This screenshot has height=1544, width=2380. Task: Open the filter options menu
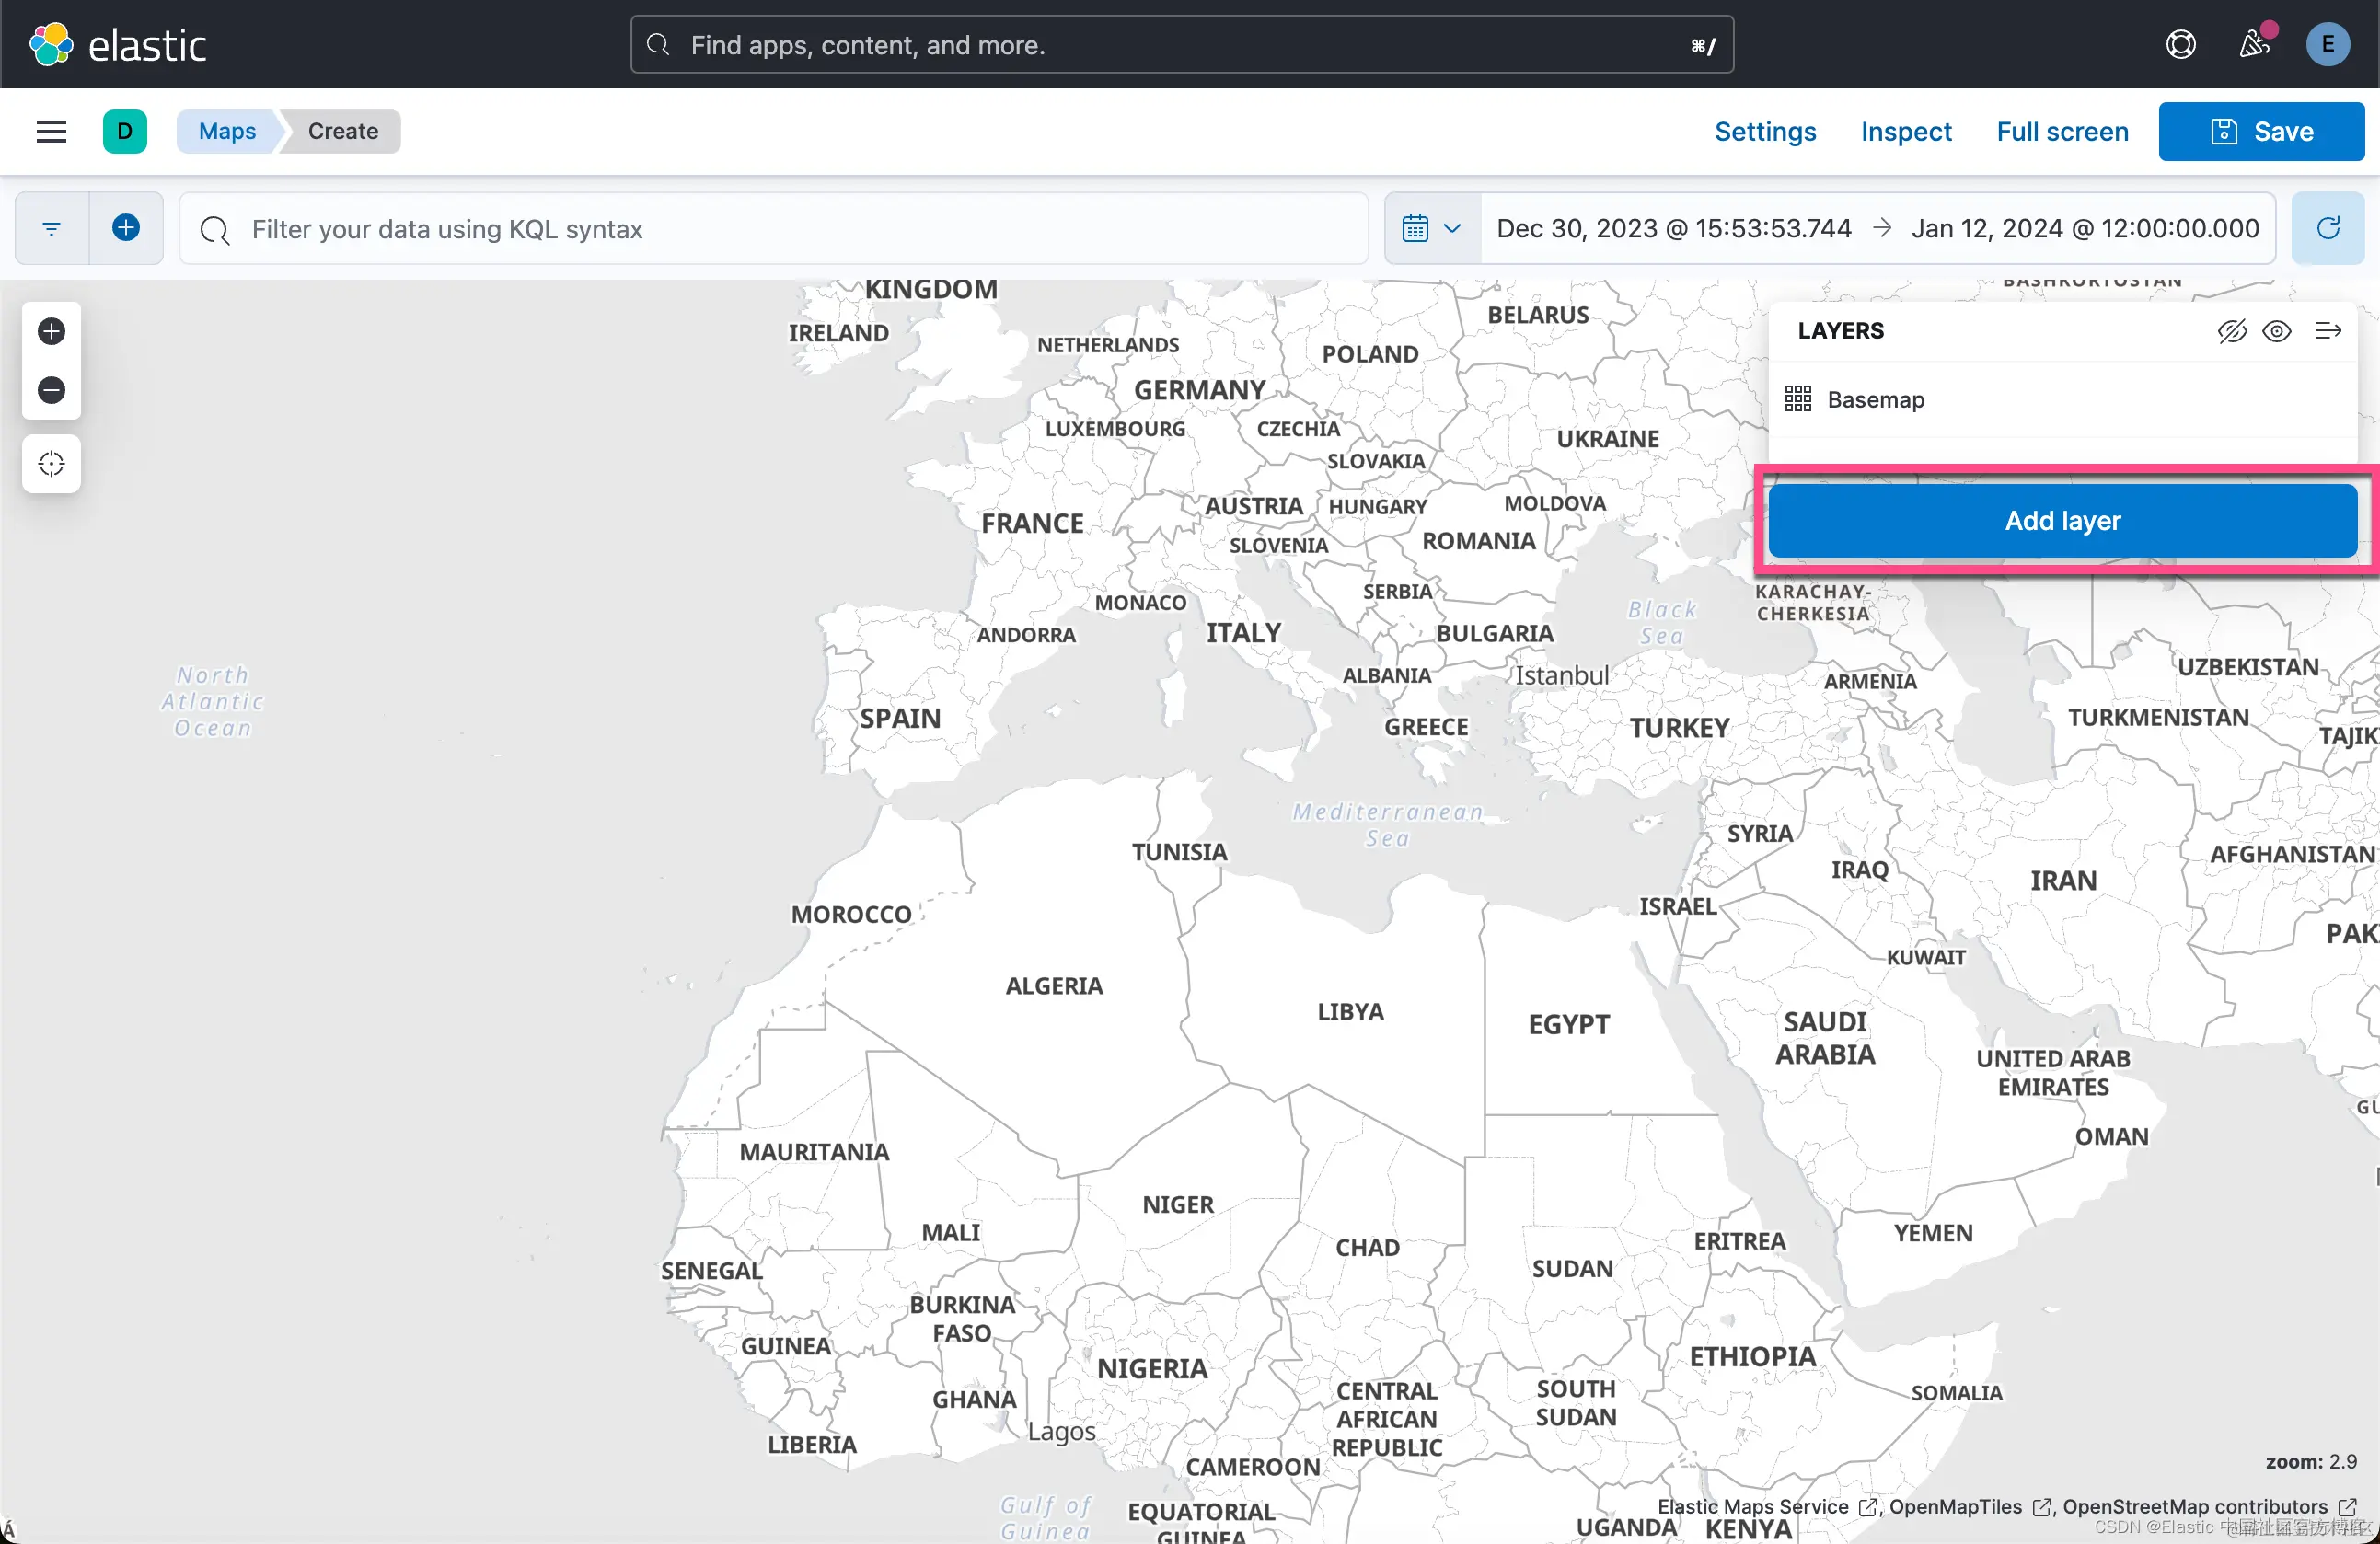tap(52, 229)
